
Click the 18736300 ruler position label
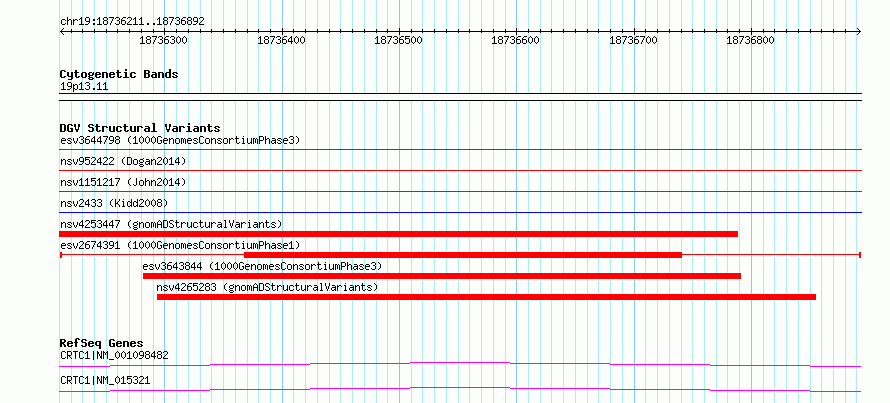163,41
